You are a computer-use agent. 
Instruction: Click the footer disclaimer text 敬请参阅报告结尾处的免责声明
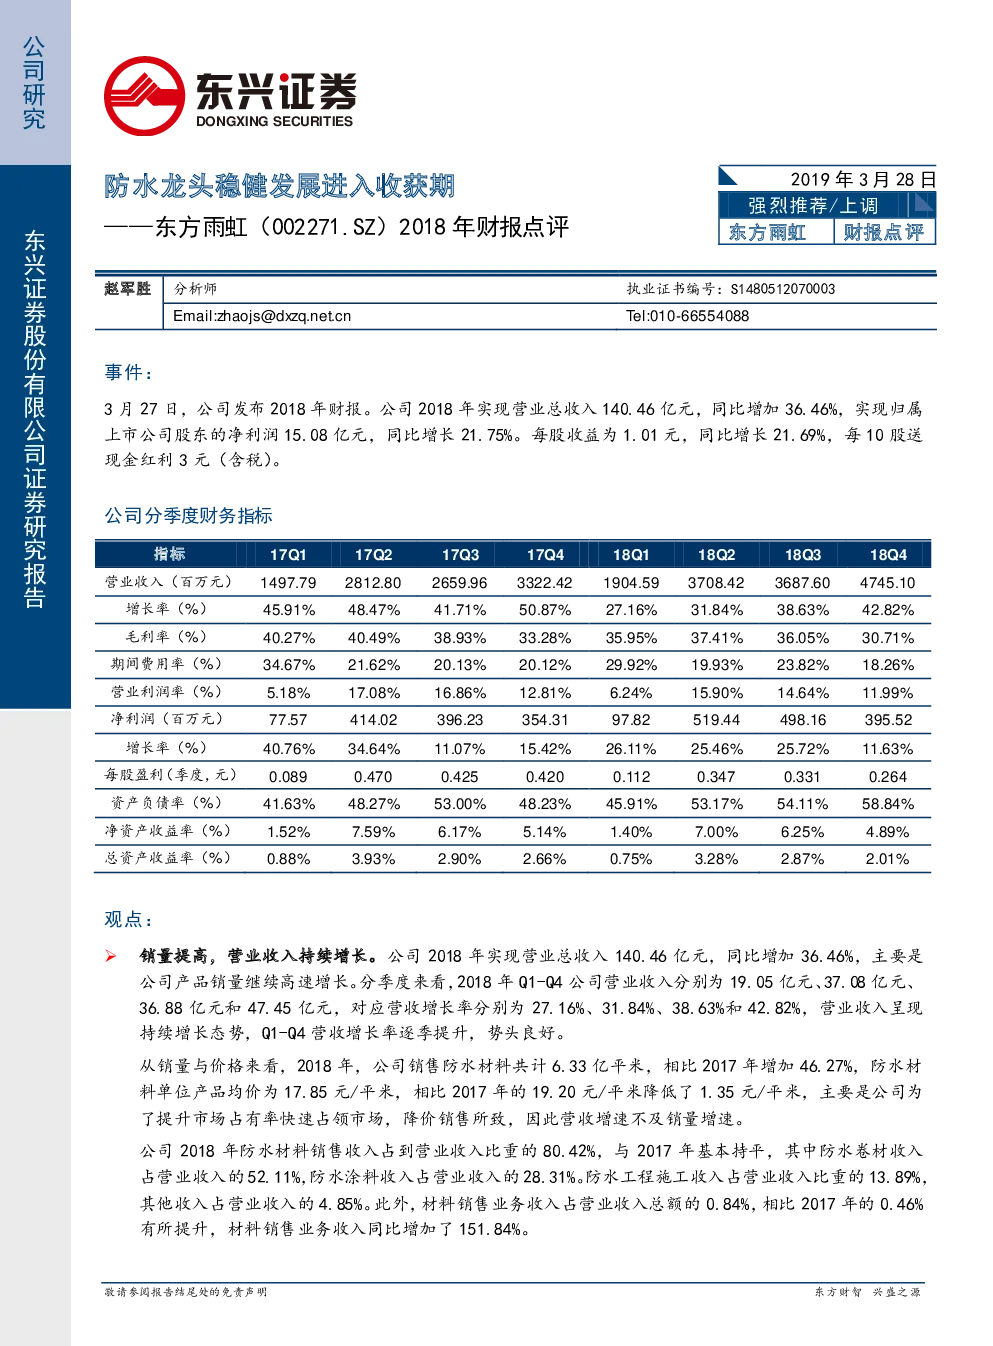(186, 1292)
